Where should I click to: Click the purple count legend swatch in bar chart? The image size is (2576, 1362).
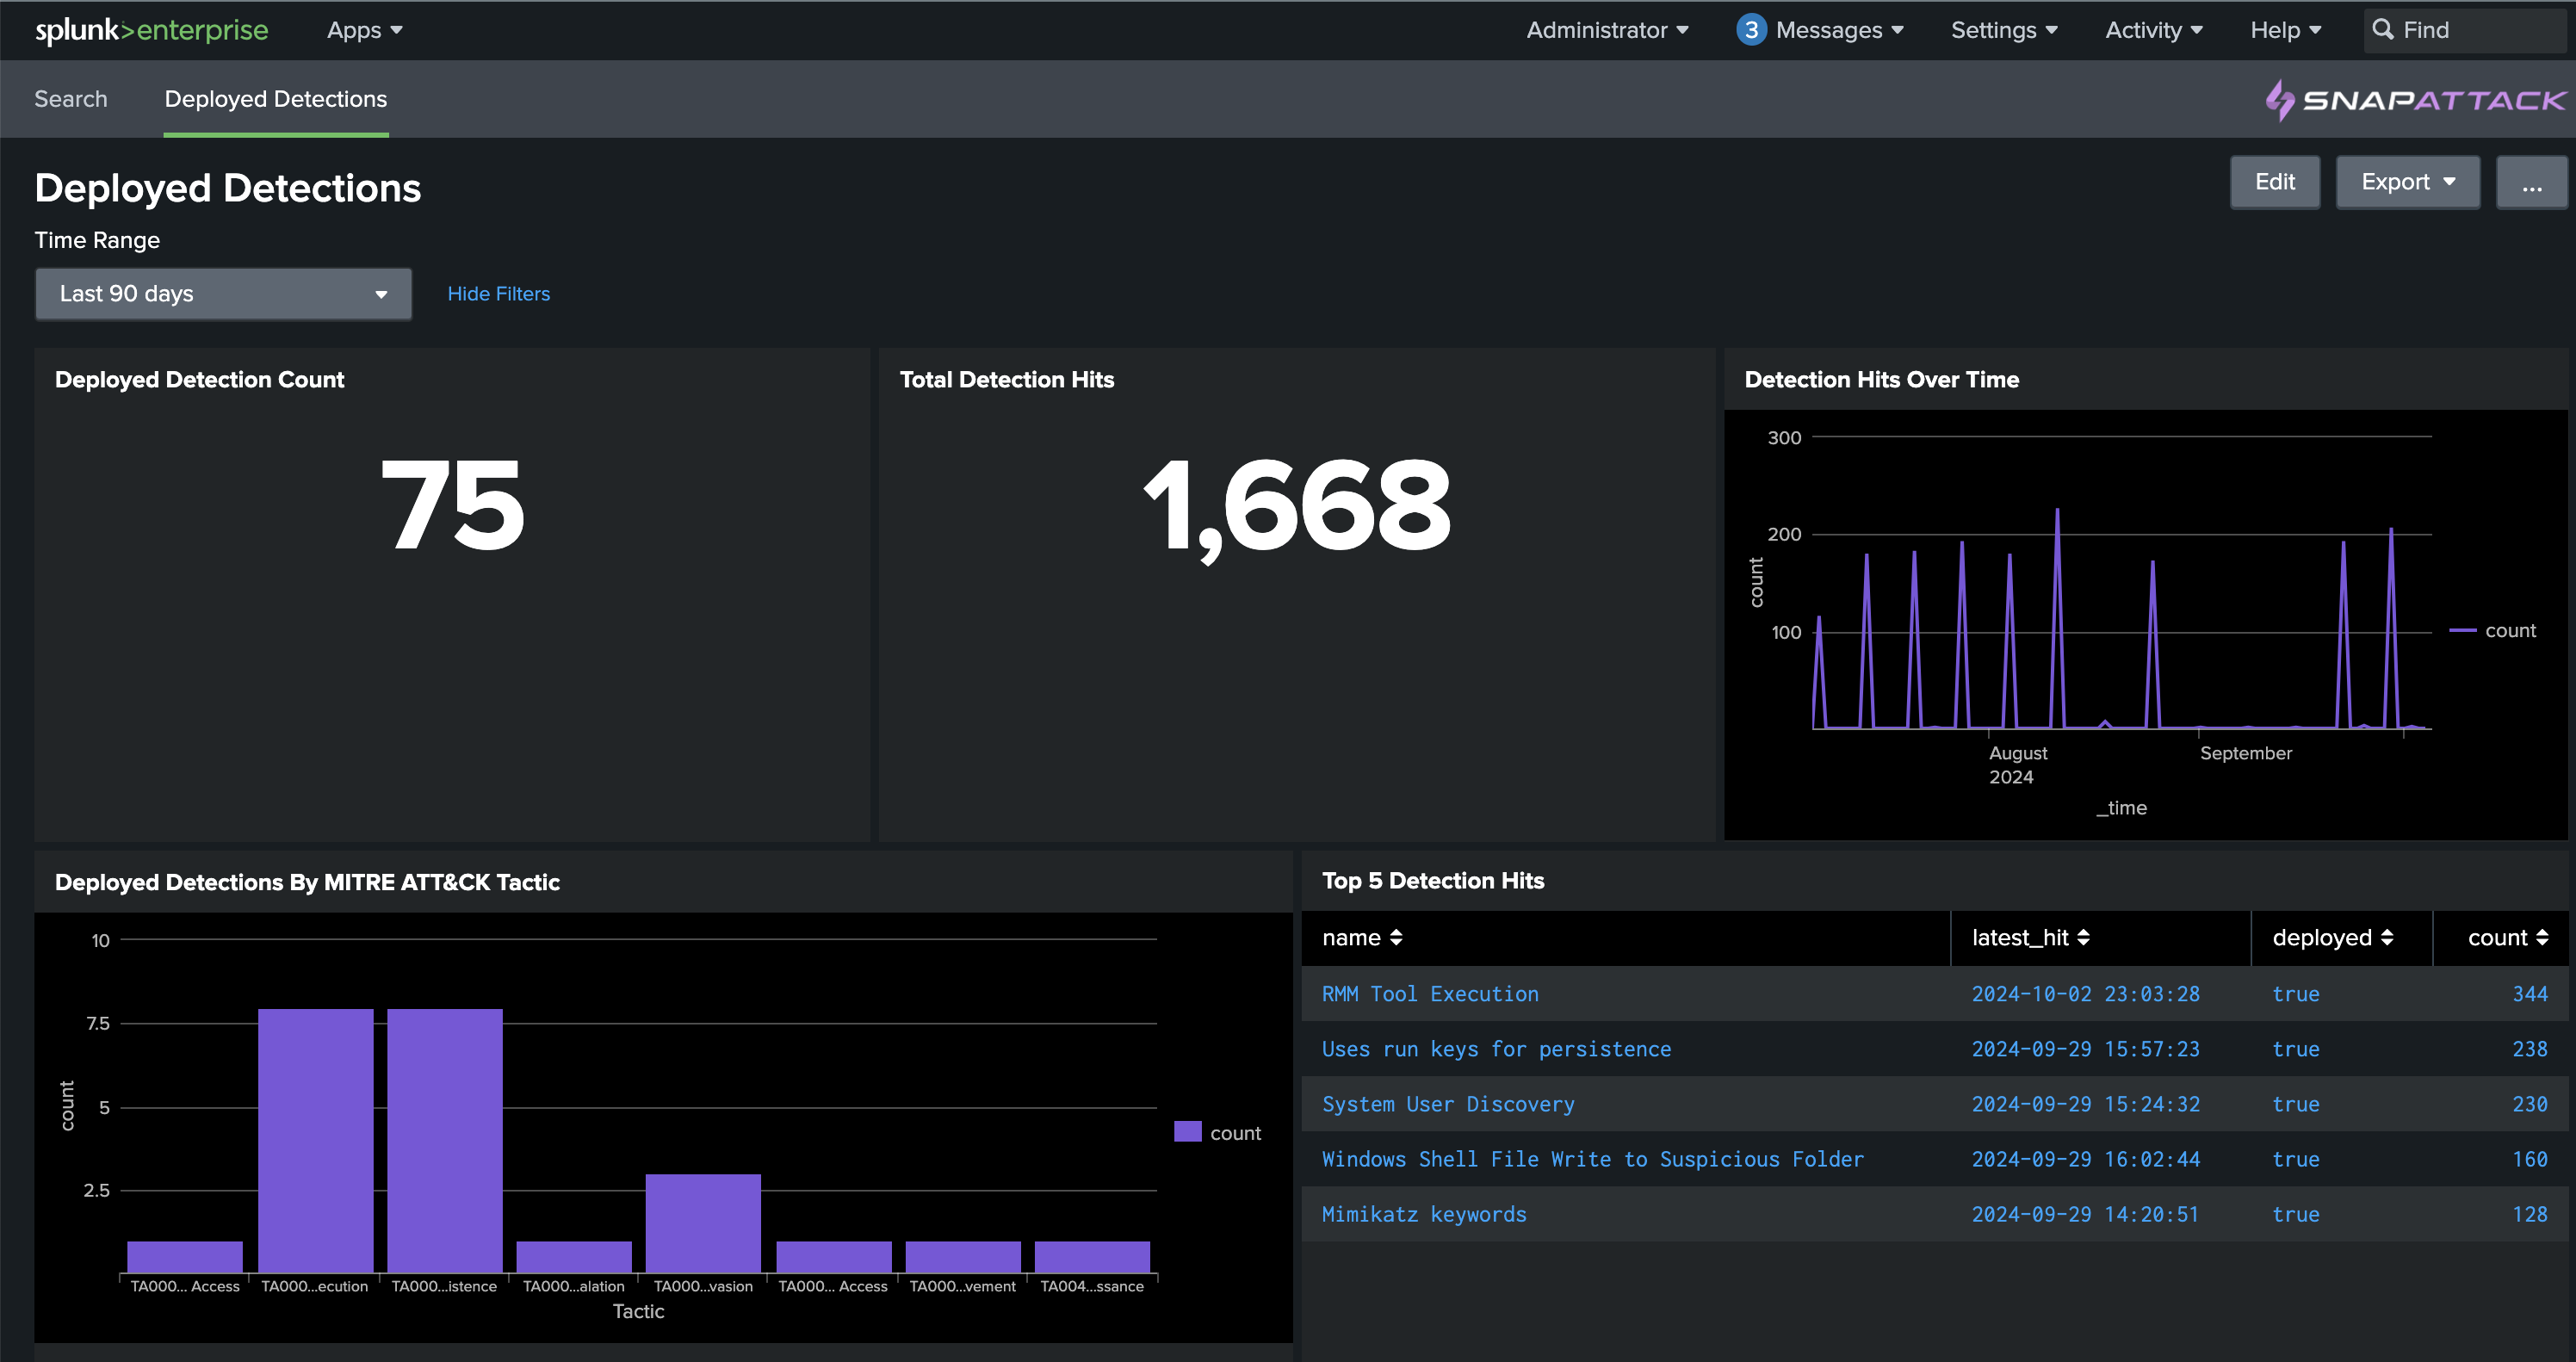coord(1187,1132)
